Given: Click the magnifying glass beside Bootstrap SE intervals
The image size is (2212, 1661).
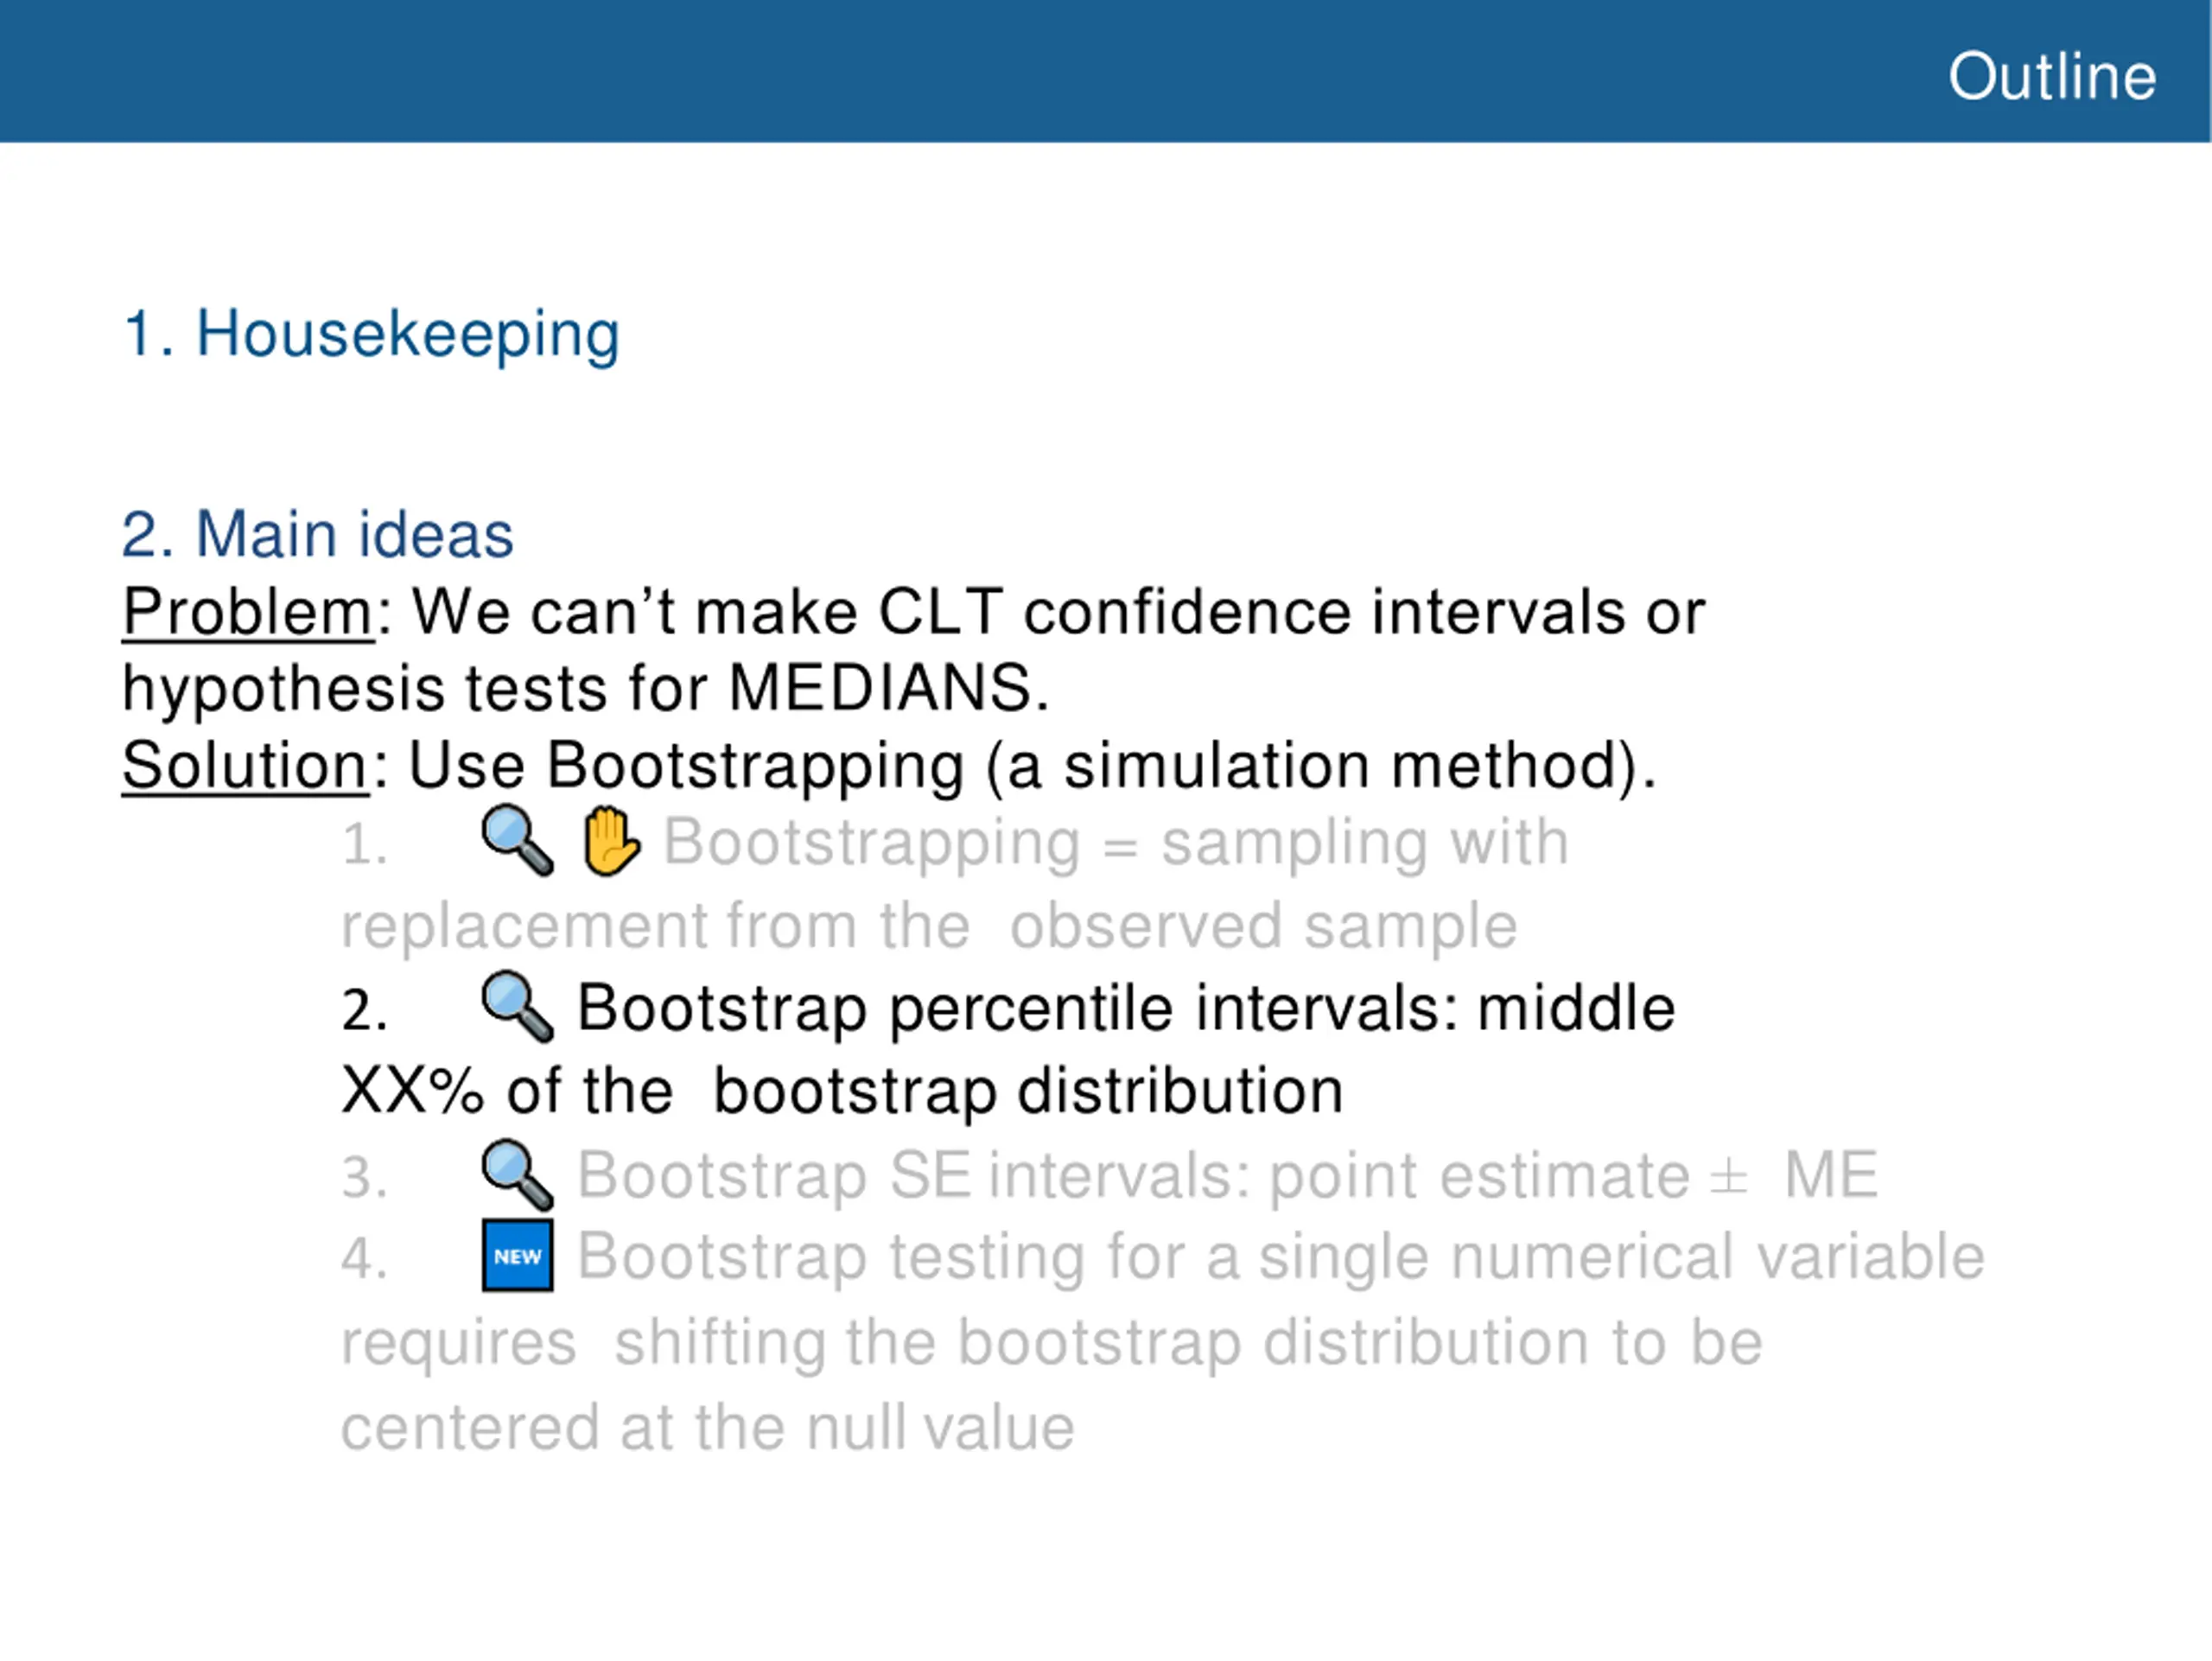Looking at the screenshot, I should tap(517, 1174).
